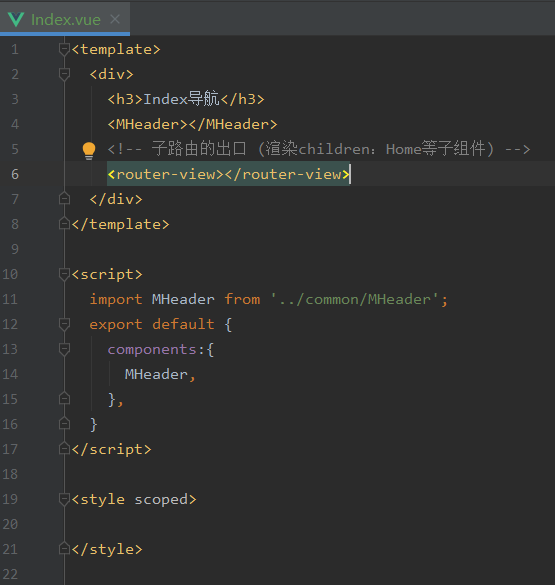555x585 pixels.
Task: Click line number 11 in gutter
Action: tap(10, 299)
